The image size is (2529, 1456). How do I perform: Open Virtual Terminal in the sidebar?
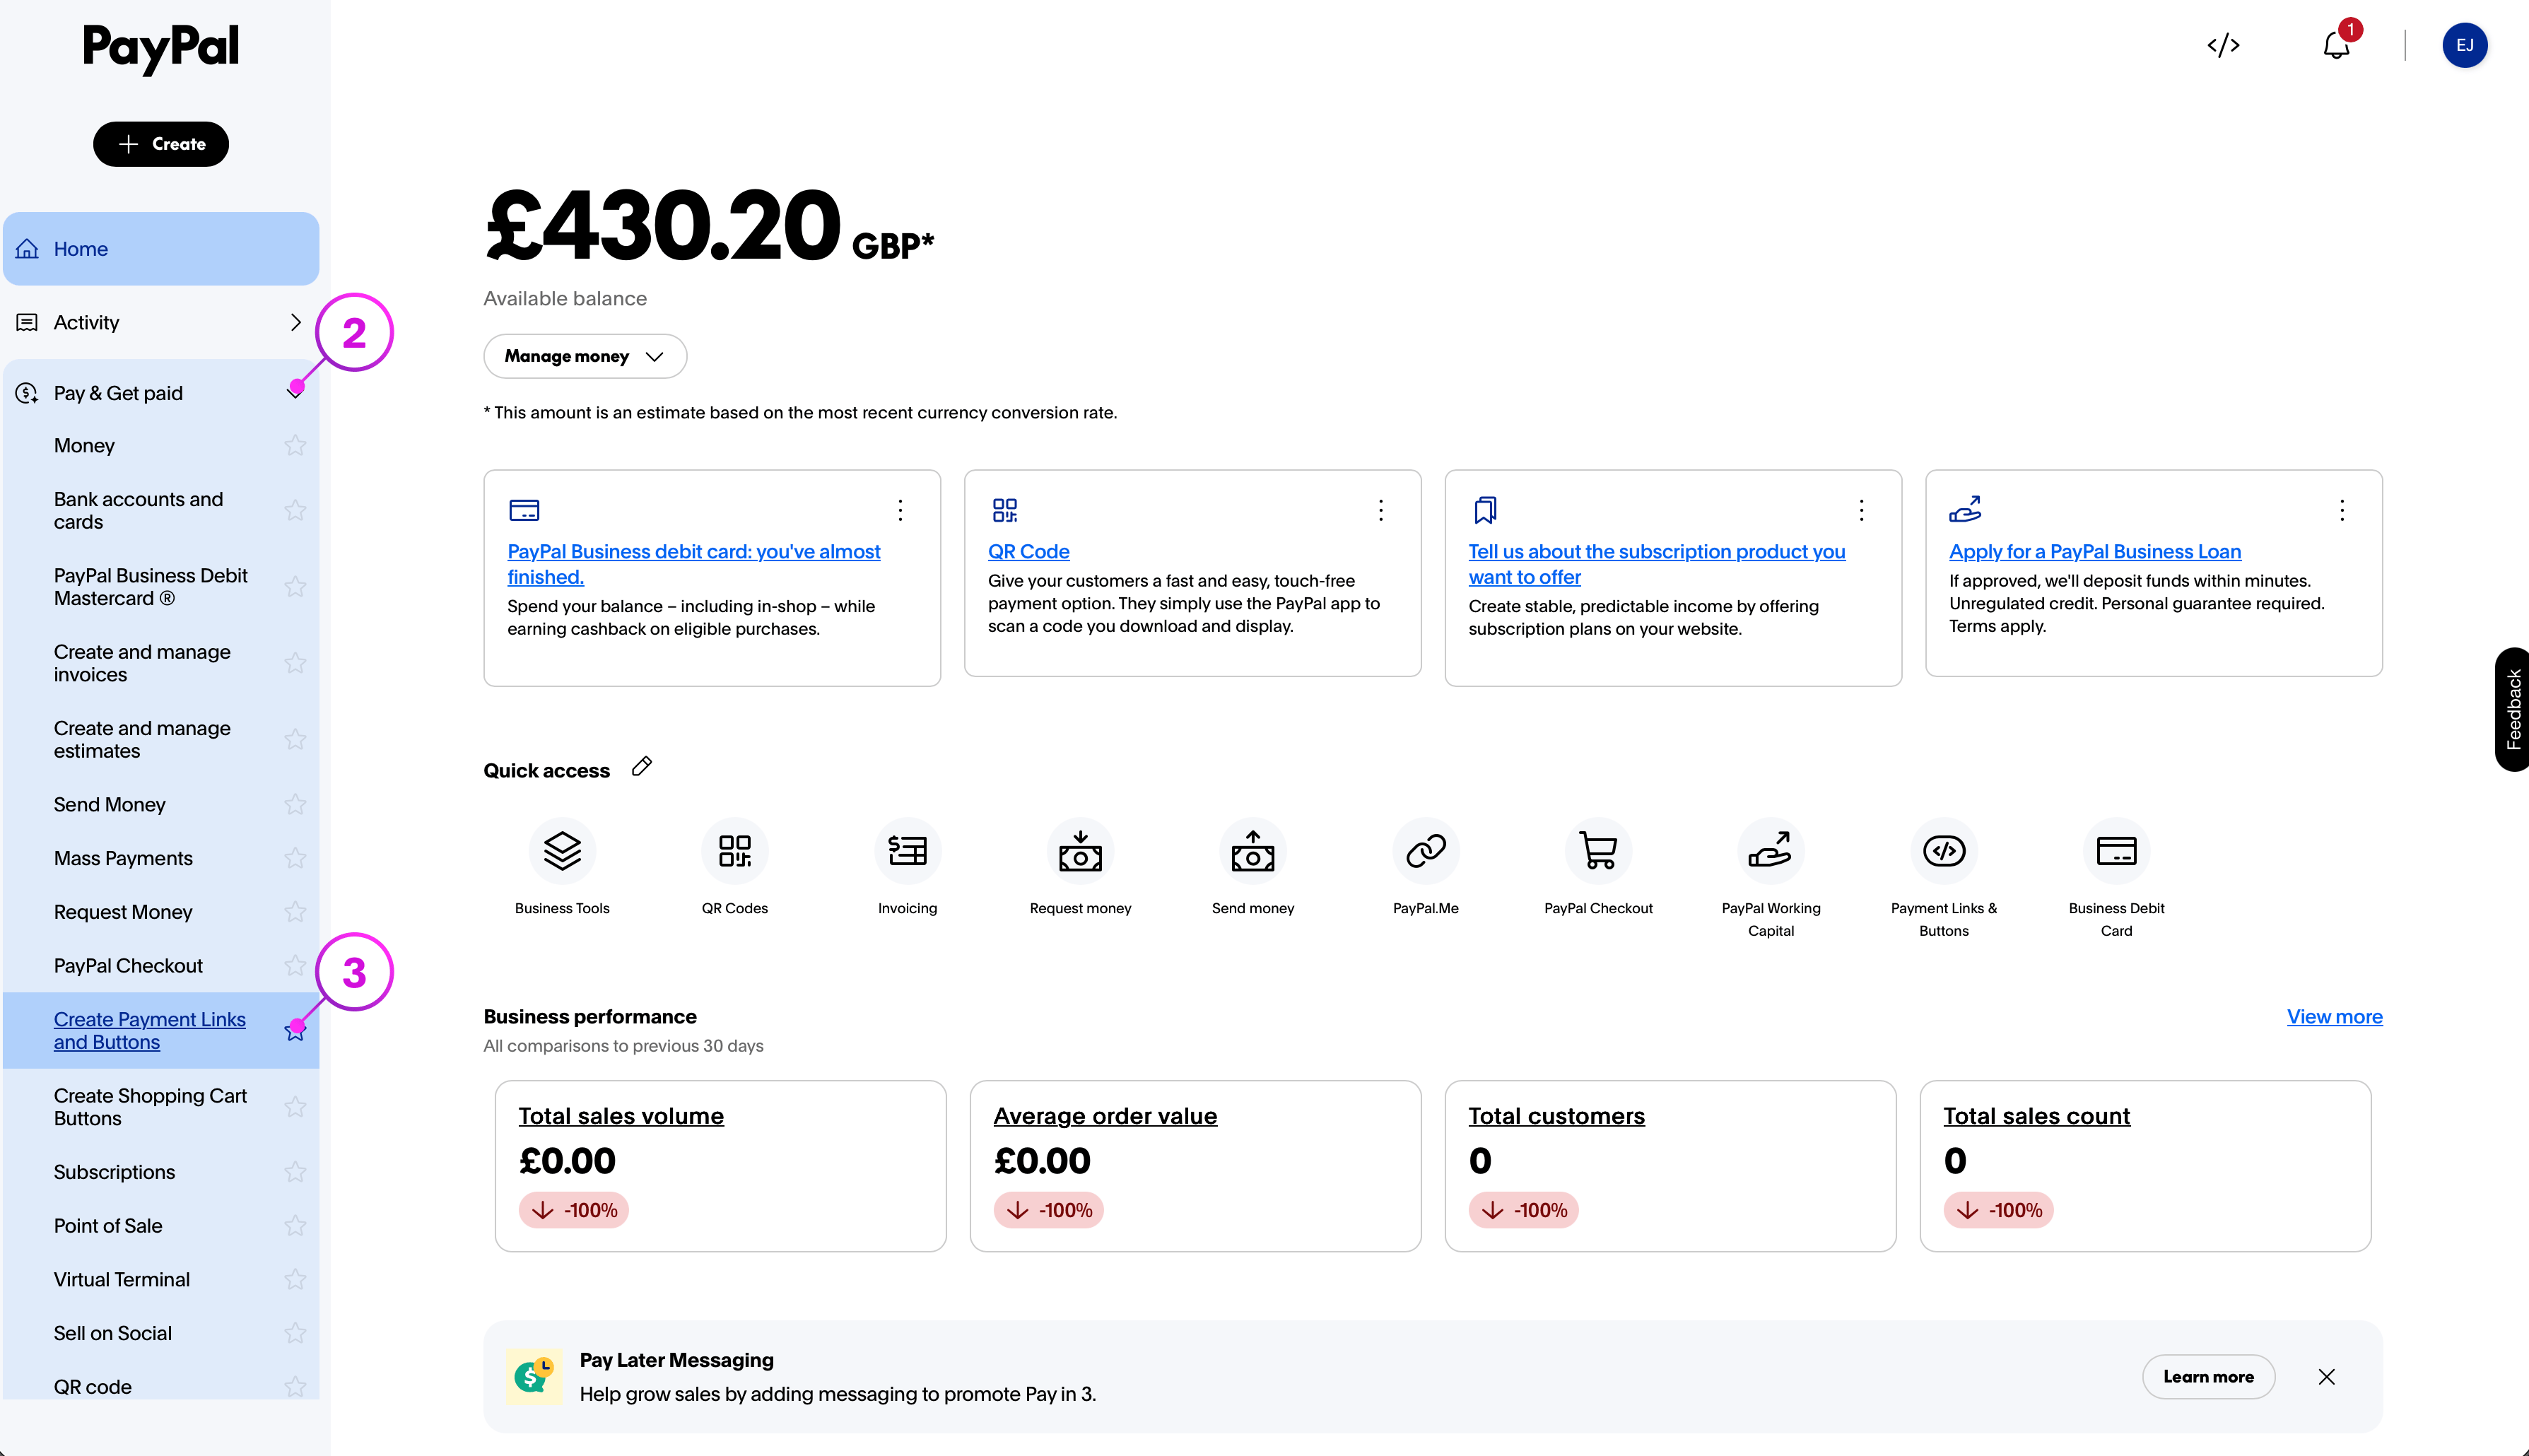click(x=122, y=1280)
